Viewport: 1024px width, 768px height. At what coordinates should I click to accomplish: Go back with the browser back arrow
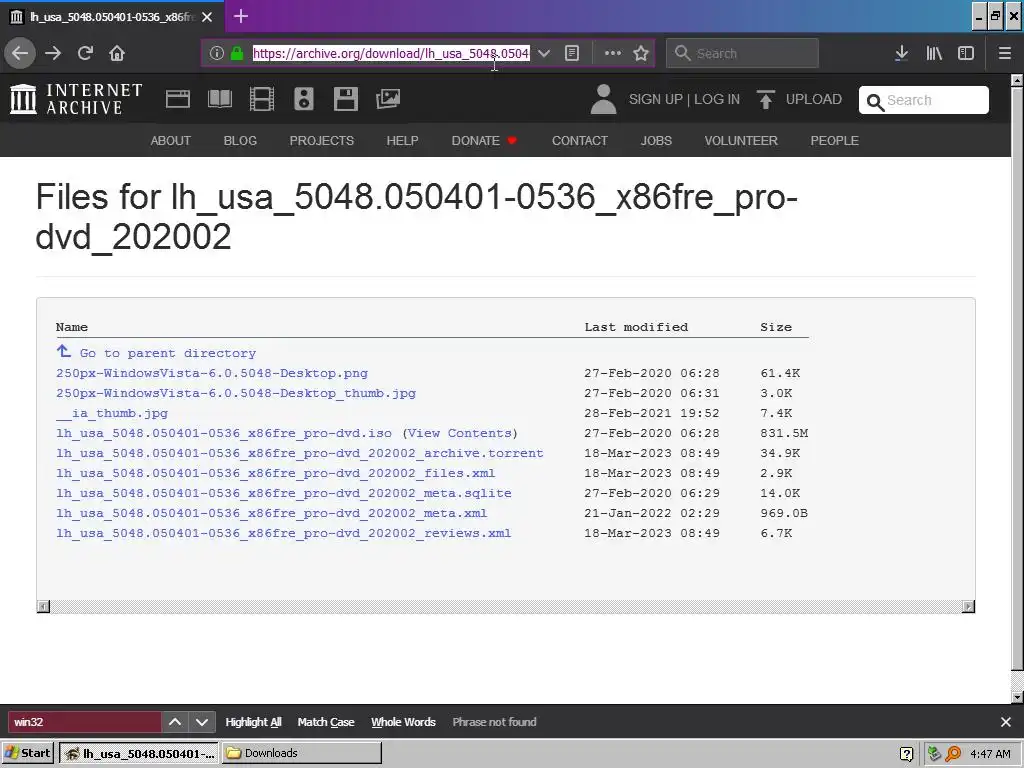pyautogui.click(x=20, y=53)
